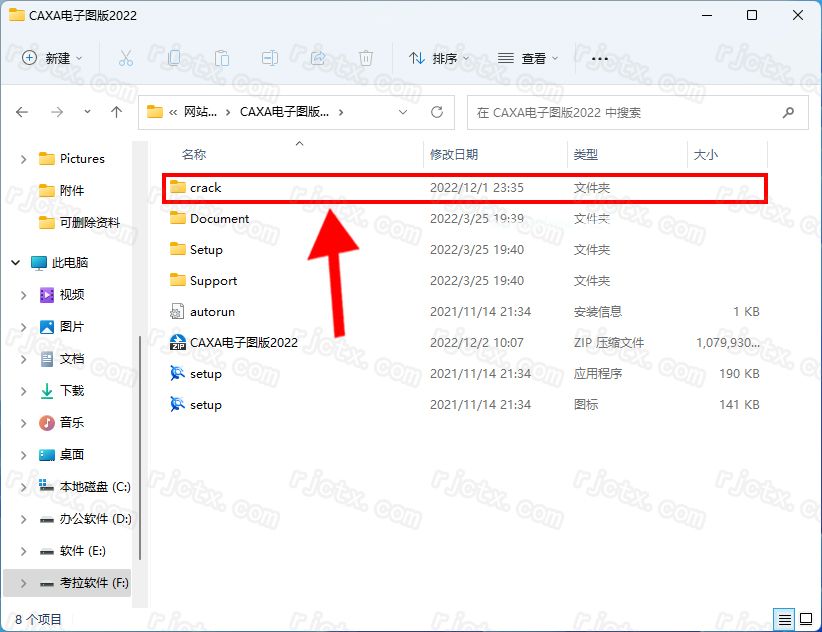Click the Copy icon in the toolbar

tap(173, 58)
